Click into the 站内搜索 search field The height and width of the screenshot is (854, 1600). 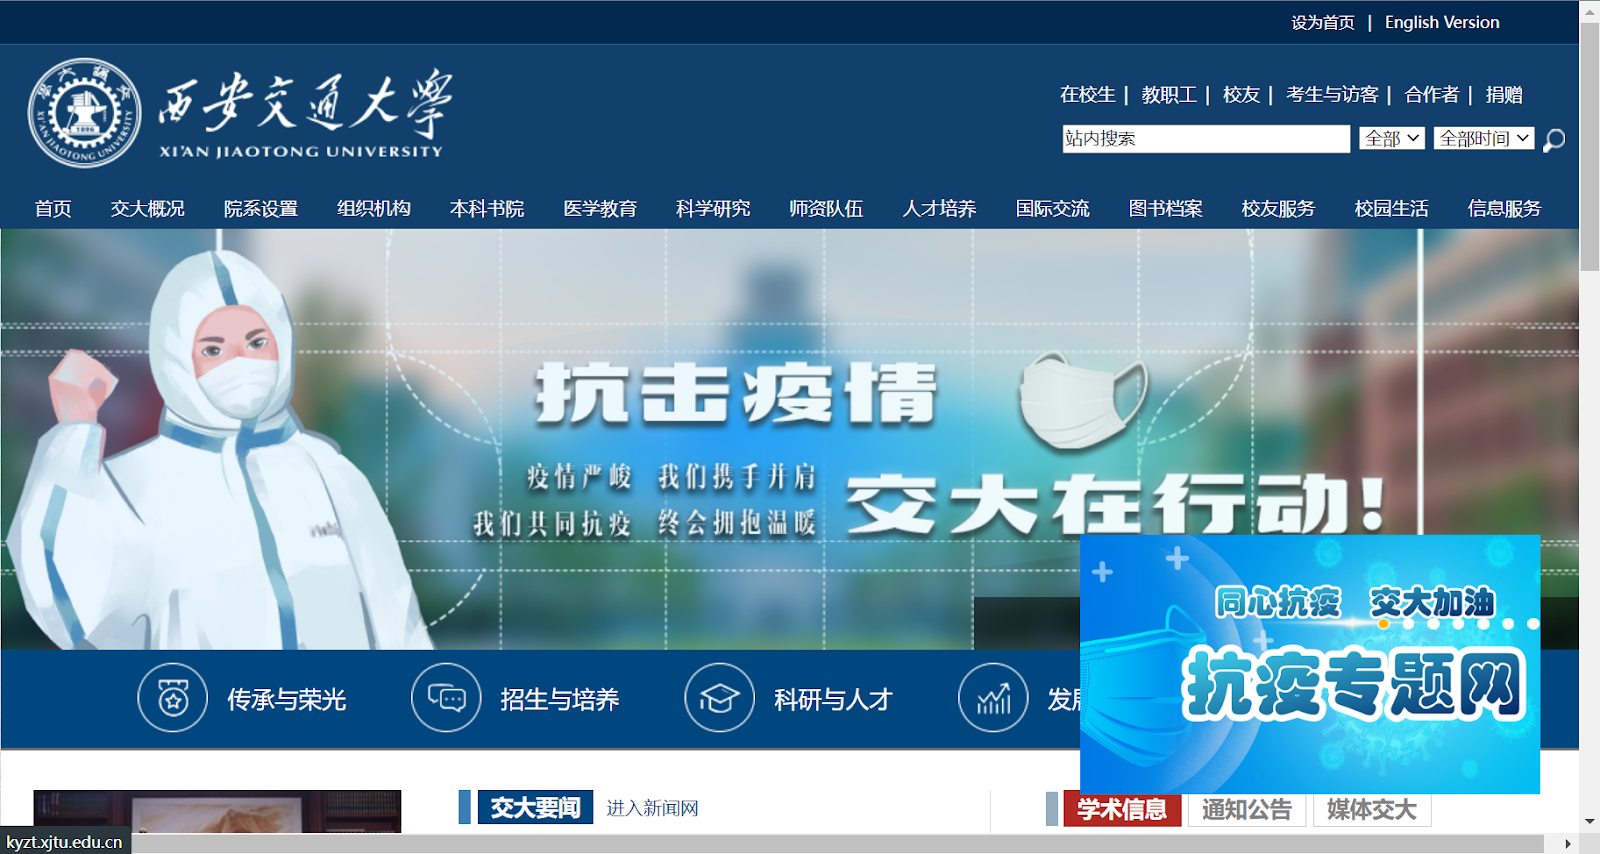pyautogui.click(x=1206, y=138)
